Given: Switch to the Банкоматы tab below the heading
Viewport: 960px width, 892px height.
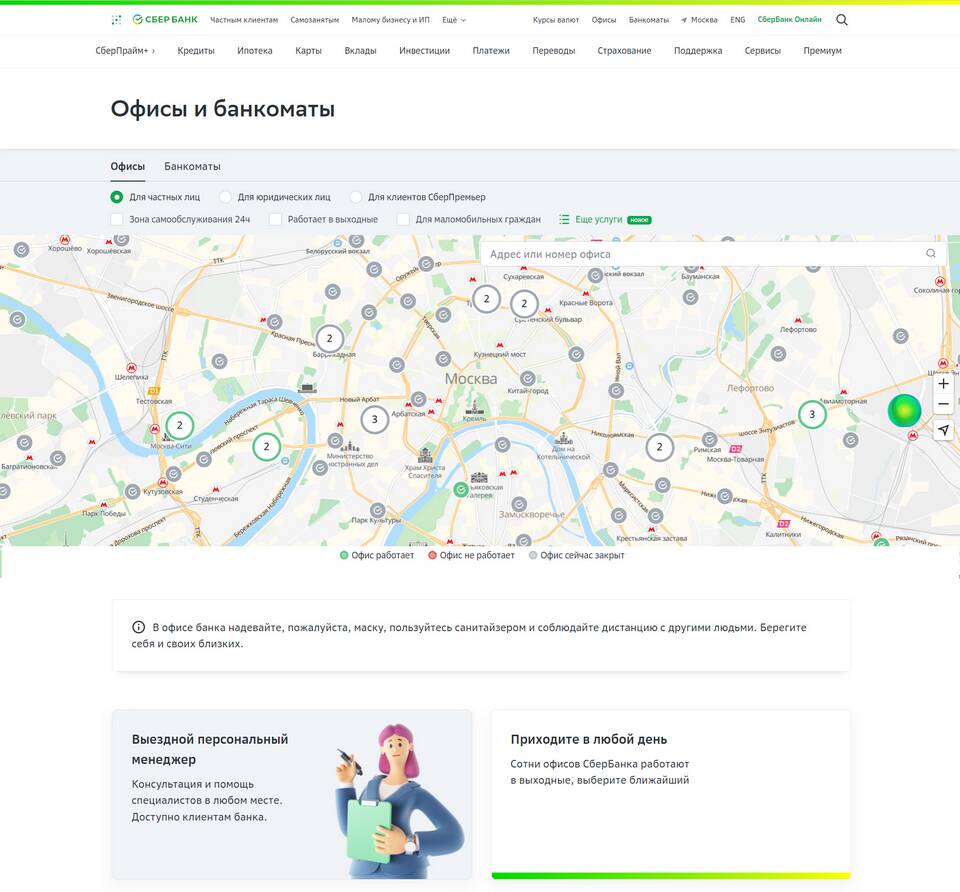Looking at the screenshot, I should (x=192, y=167).
